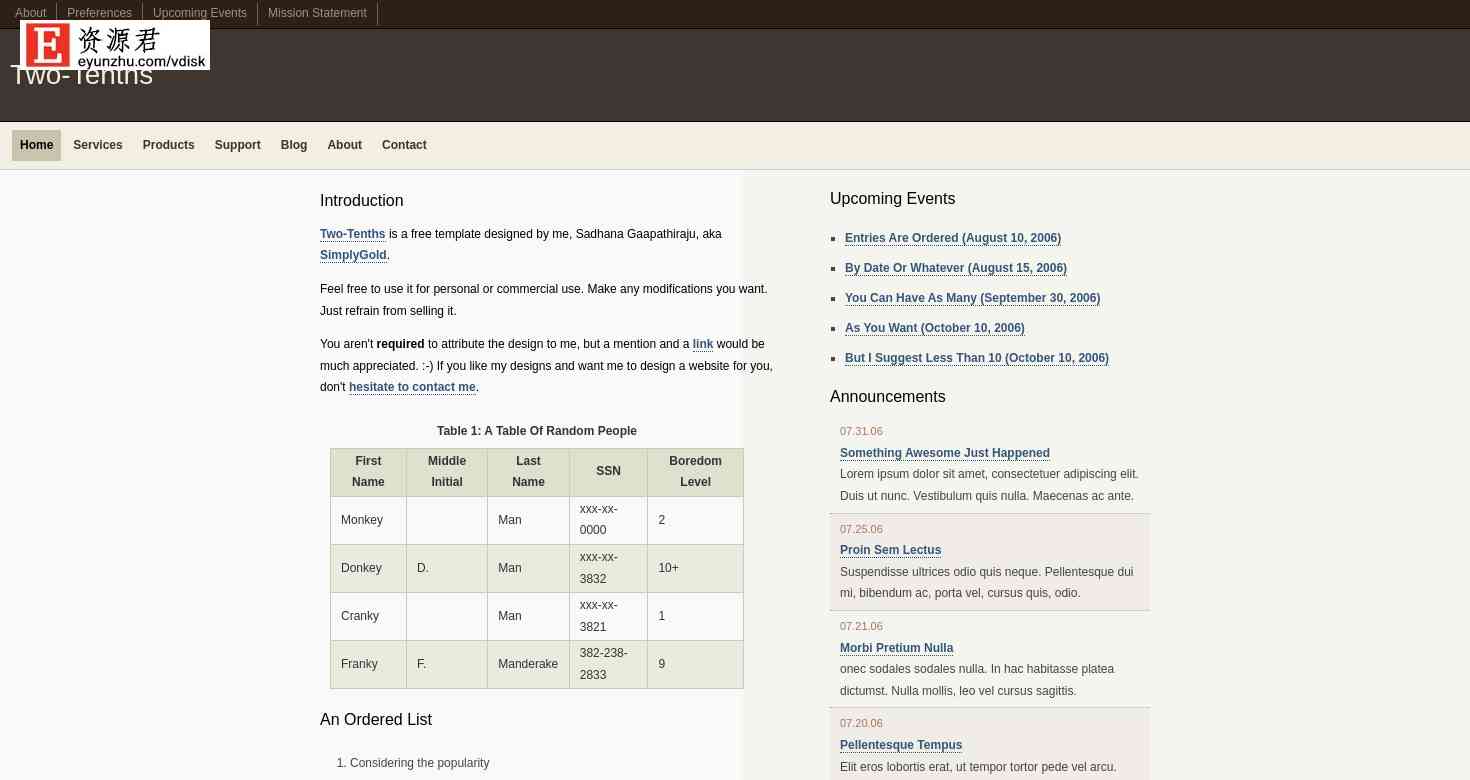Open the Contact menu item
Image resolution: width=1470 pixels, height=780 pixels.
tap(404, 145)
